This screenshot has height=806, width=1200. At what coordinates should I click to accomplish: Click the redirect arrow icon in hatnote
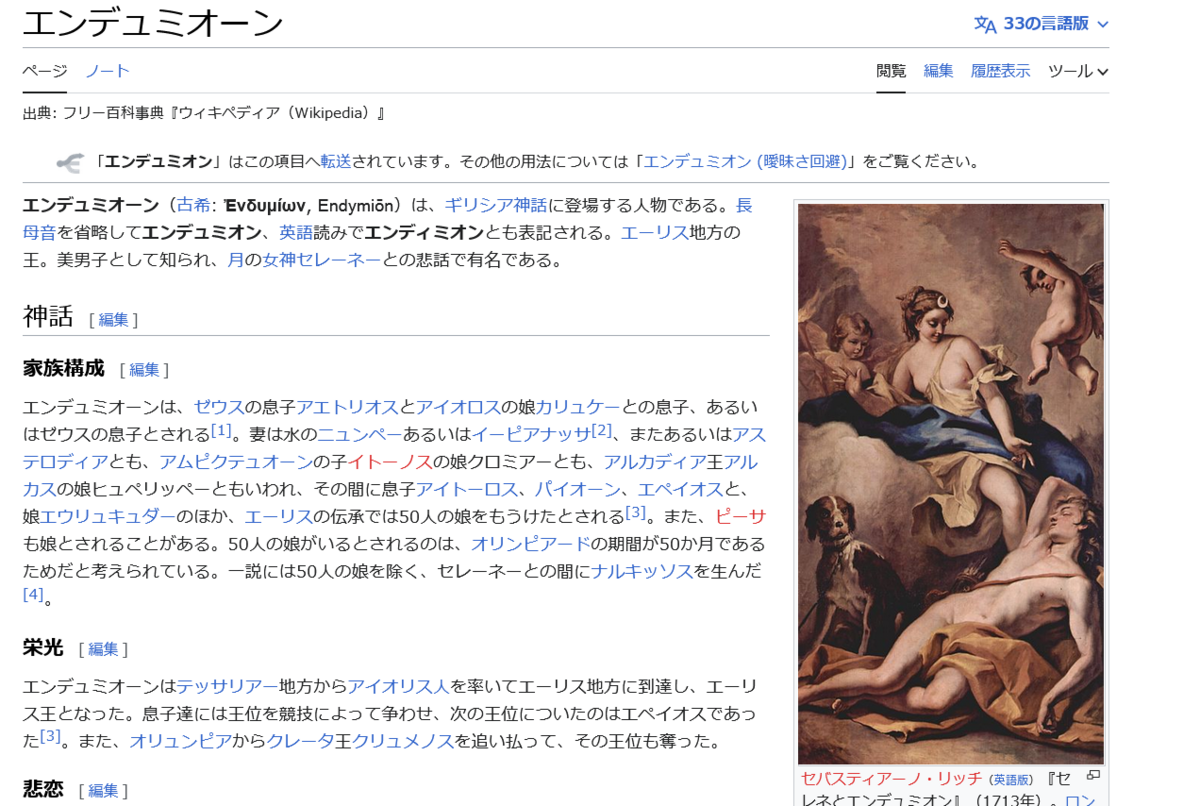tap(69, 162)
